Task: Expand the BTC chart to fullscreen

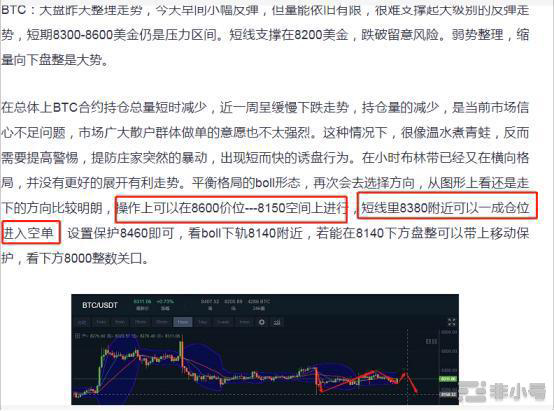Action: [451, 322]
